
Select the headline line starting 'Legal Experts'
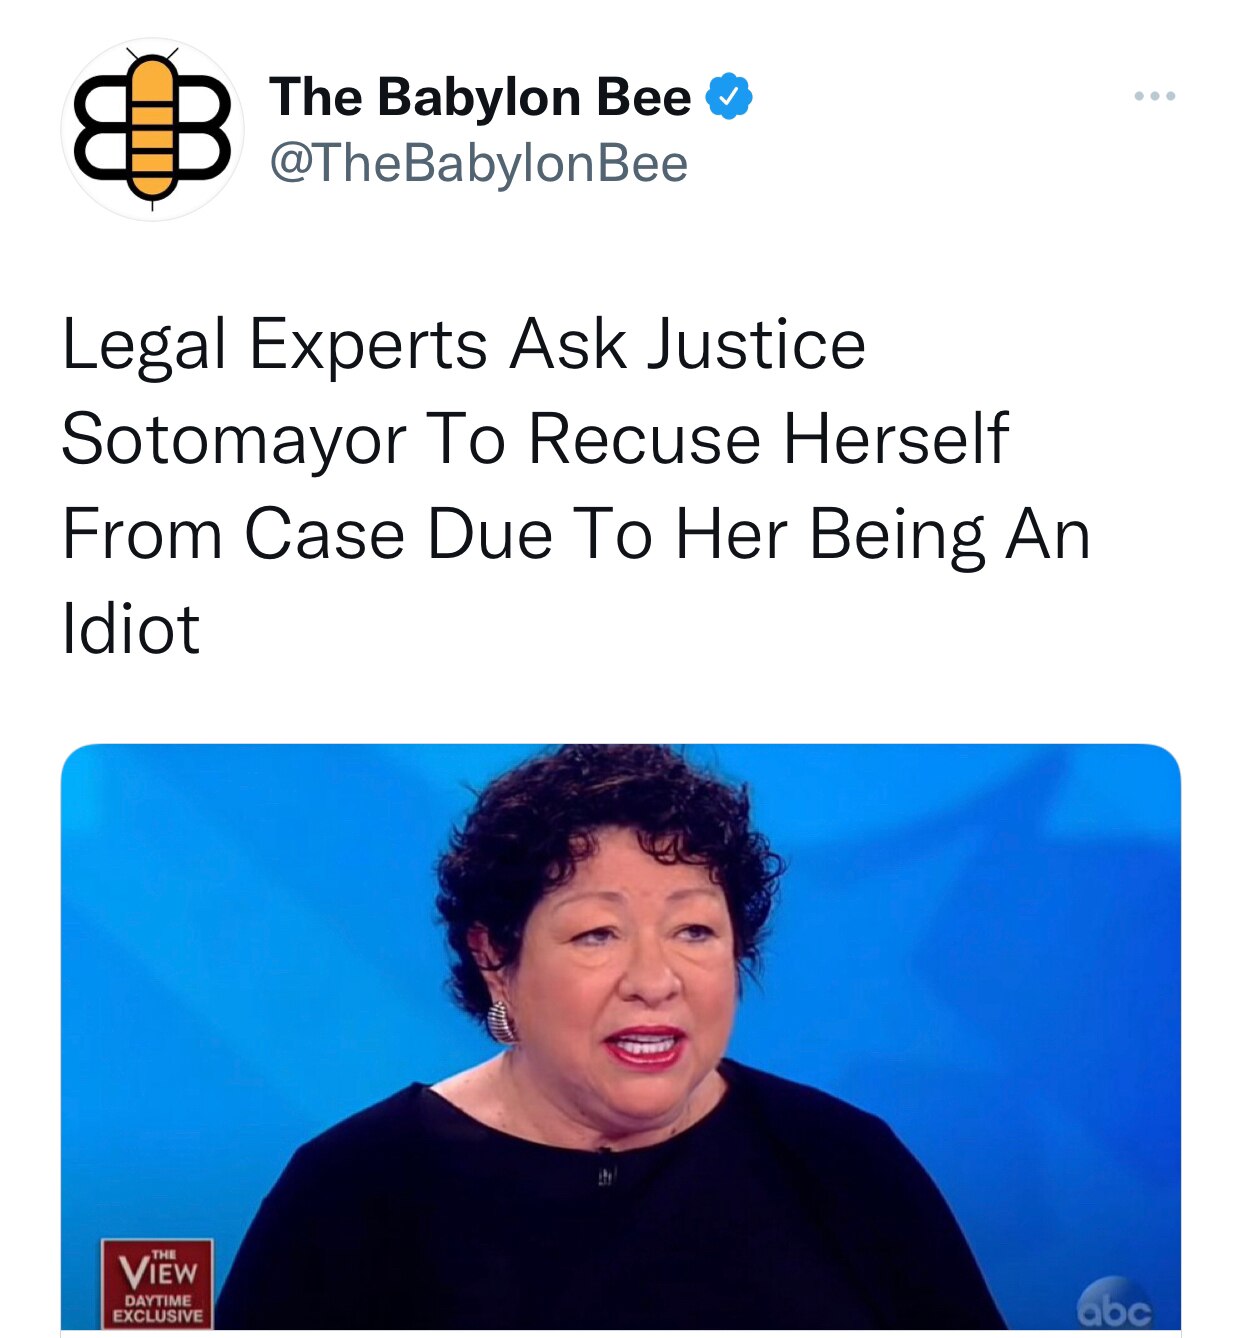(x=463, y=345)
